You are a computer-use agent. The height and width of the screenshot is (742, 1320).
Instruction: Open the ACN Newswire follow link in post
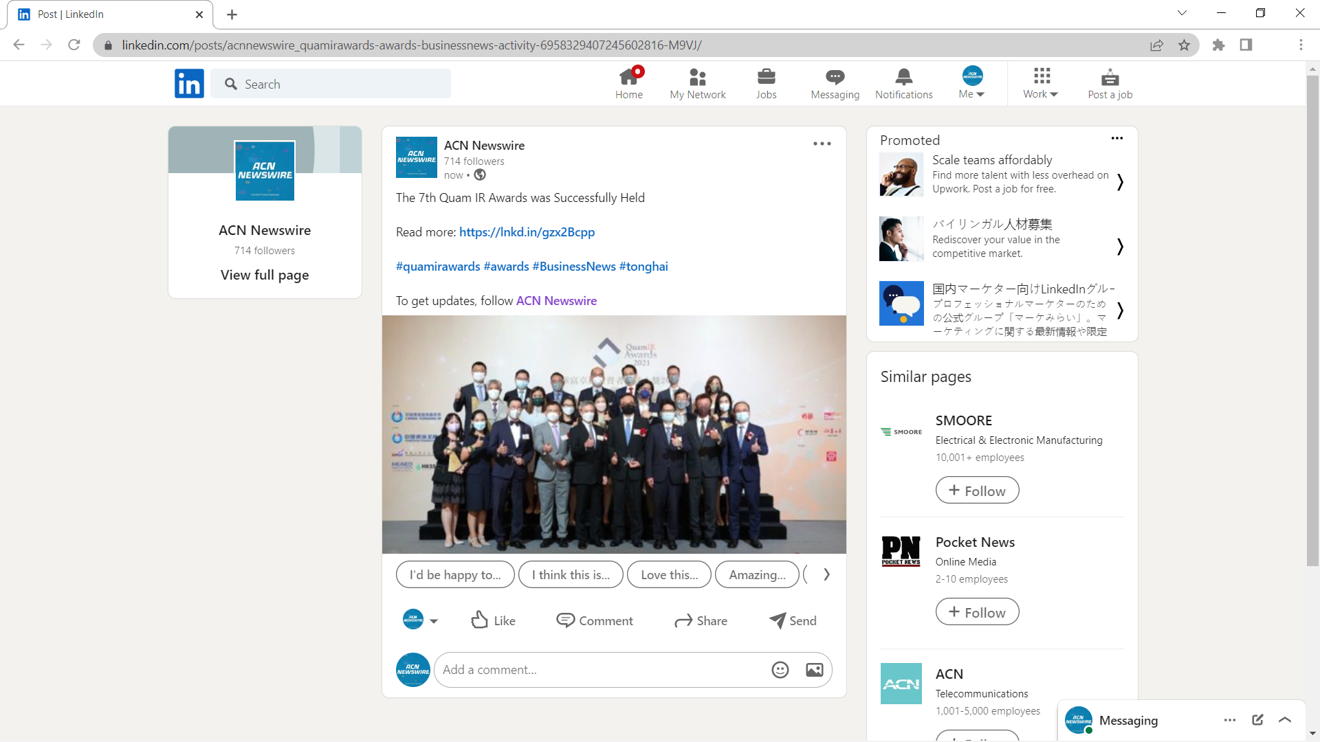pos(556,301)
